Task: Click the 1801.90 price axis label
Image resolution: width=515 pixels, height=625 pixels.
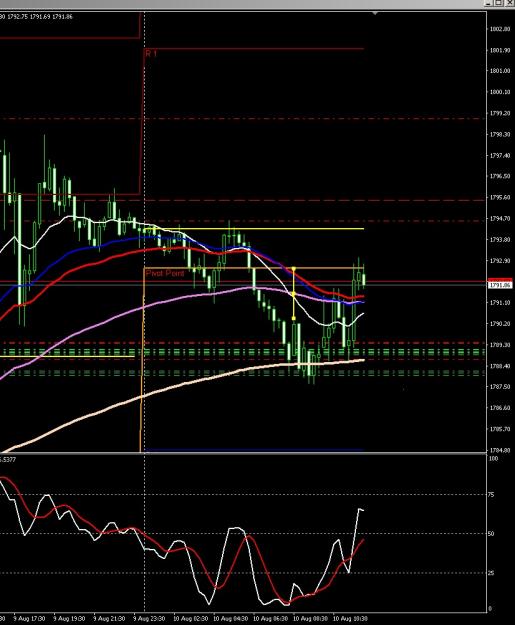Action: 500,50
